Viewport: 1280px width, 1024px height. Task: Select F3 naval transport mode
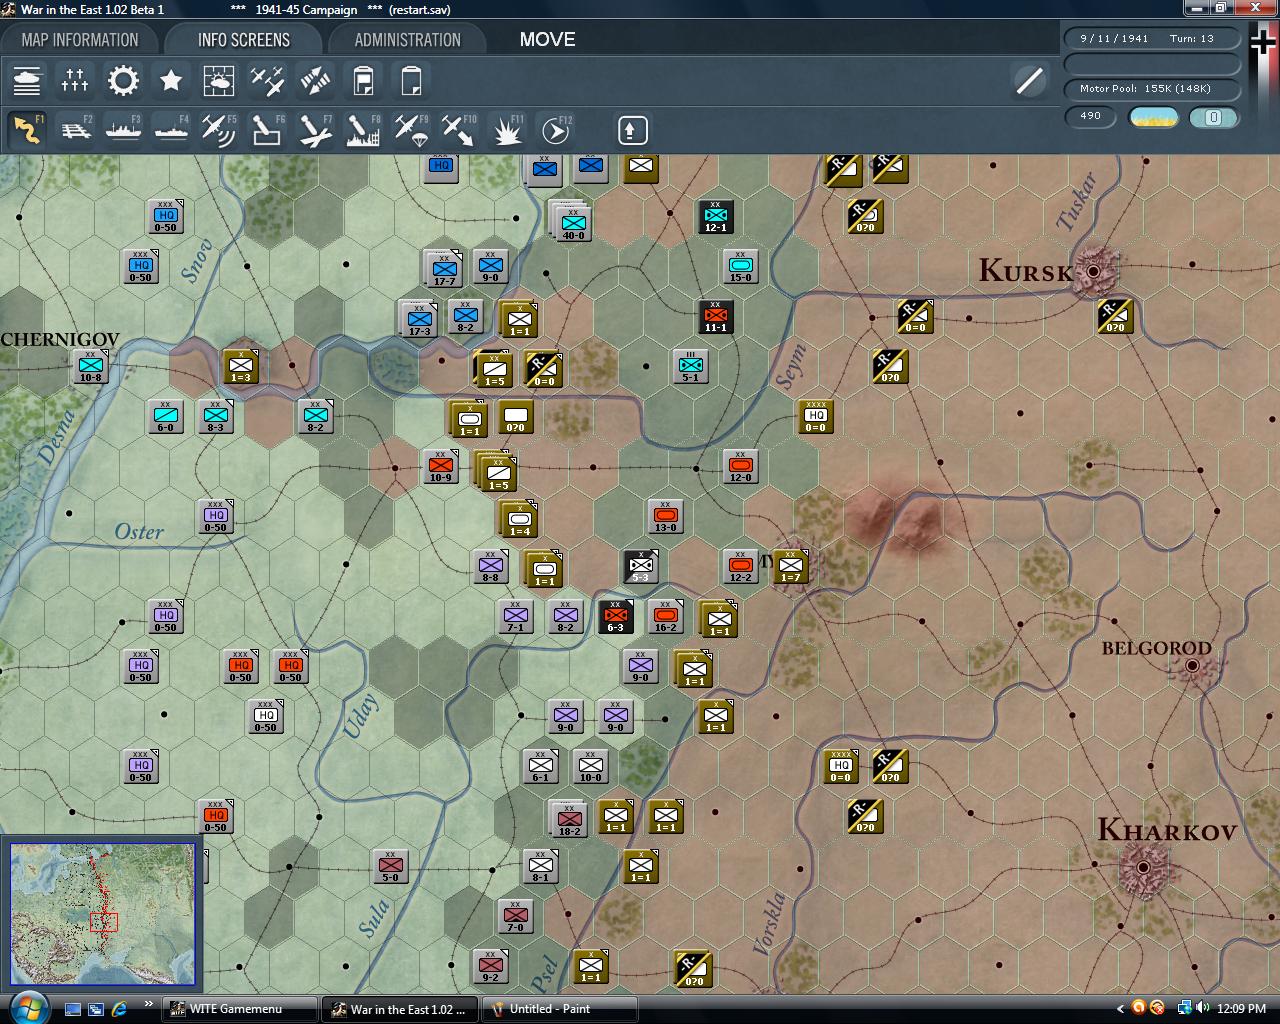(x=123, y=130)
